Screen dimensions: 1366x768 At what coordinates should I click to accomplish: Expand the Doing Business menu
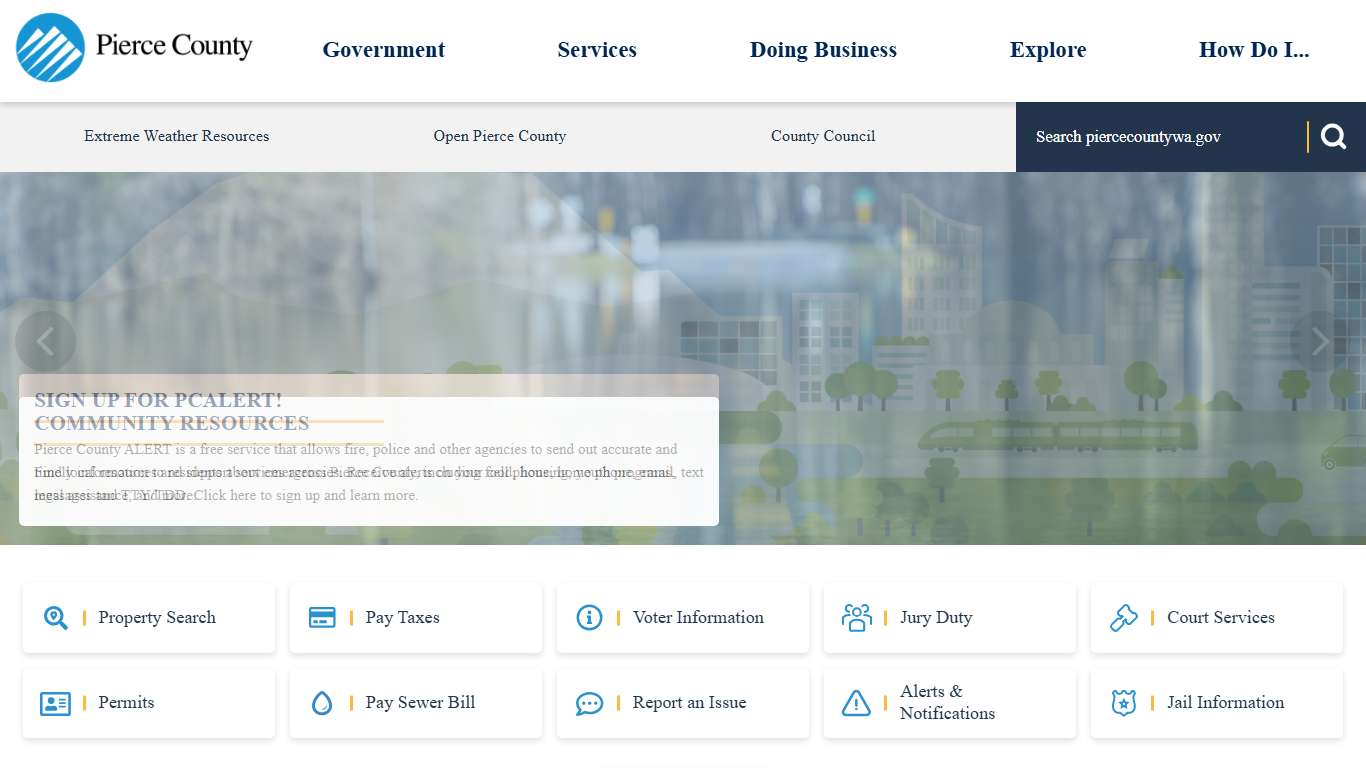(x=823, y=50)
